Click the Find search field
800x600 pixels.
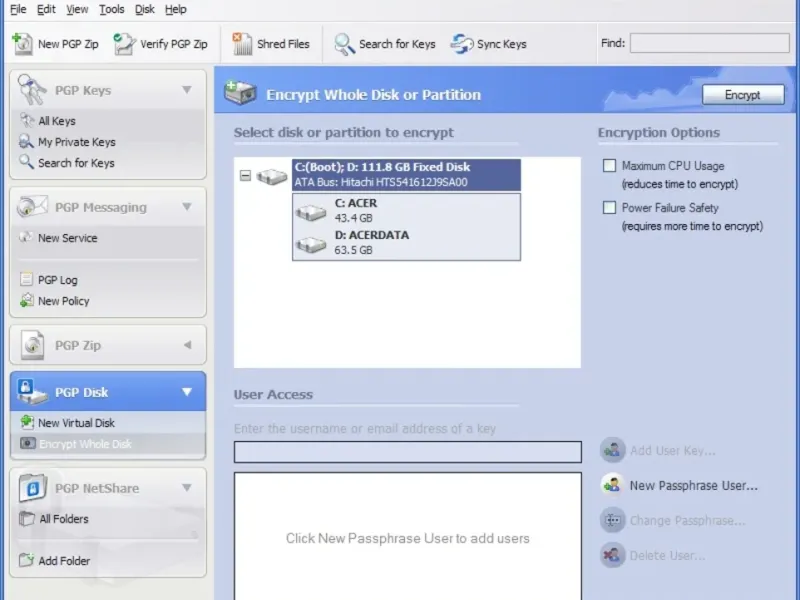click(709, 43)
